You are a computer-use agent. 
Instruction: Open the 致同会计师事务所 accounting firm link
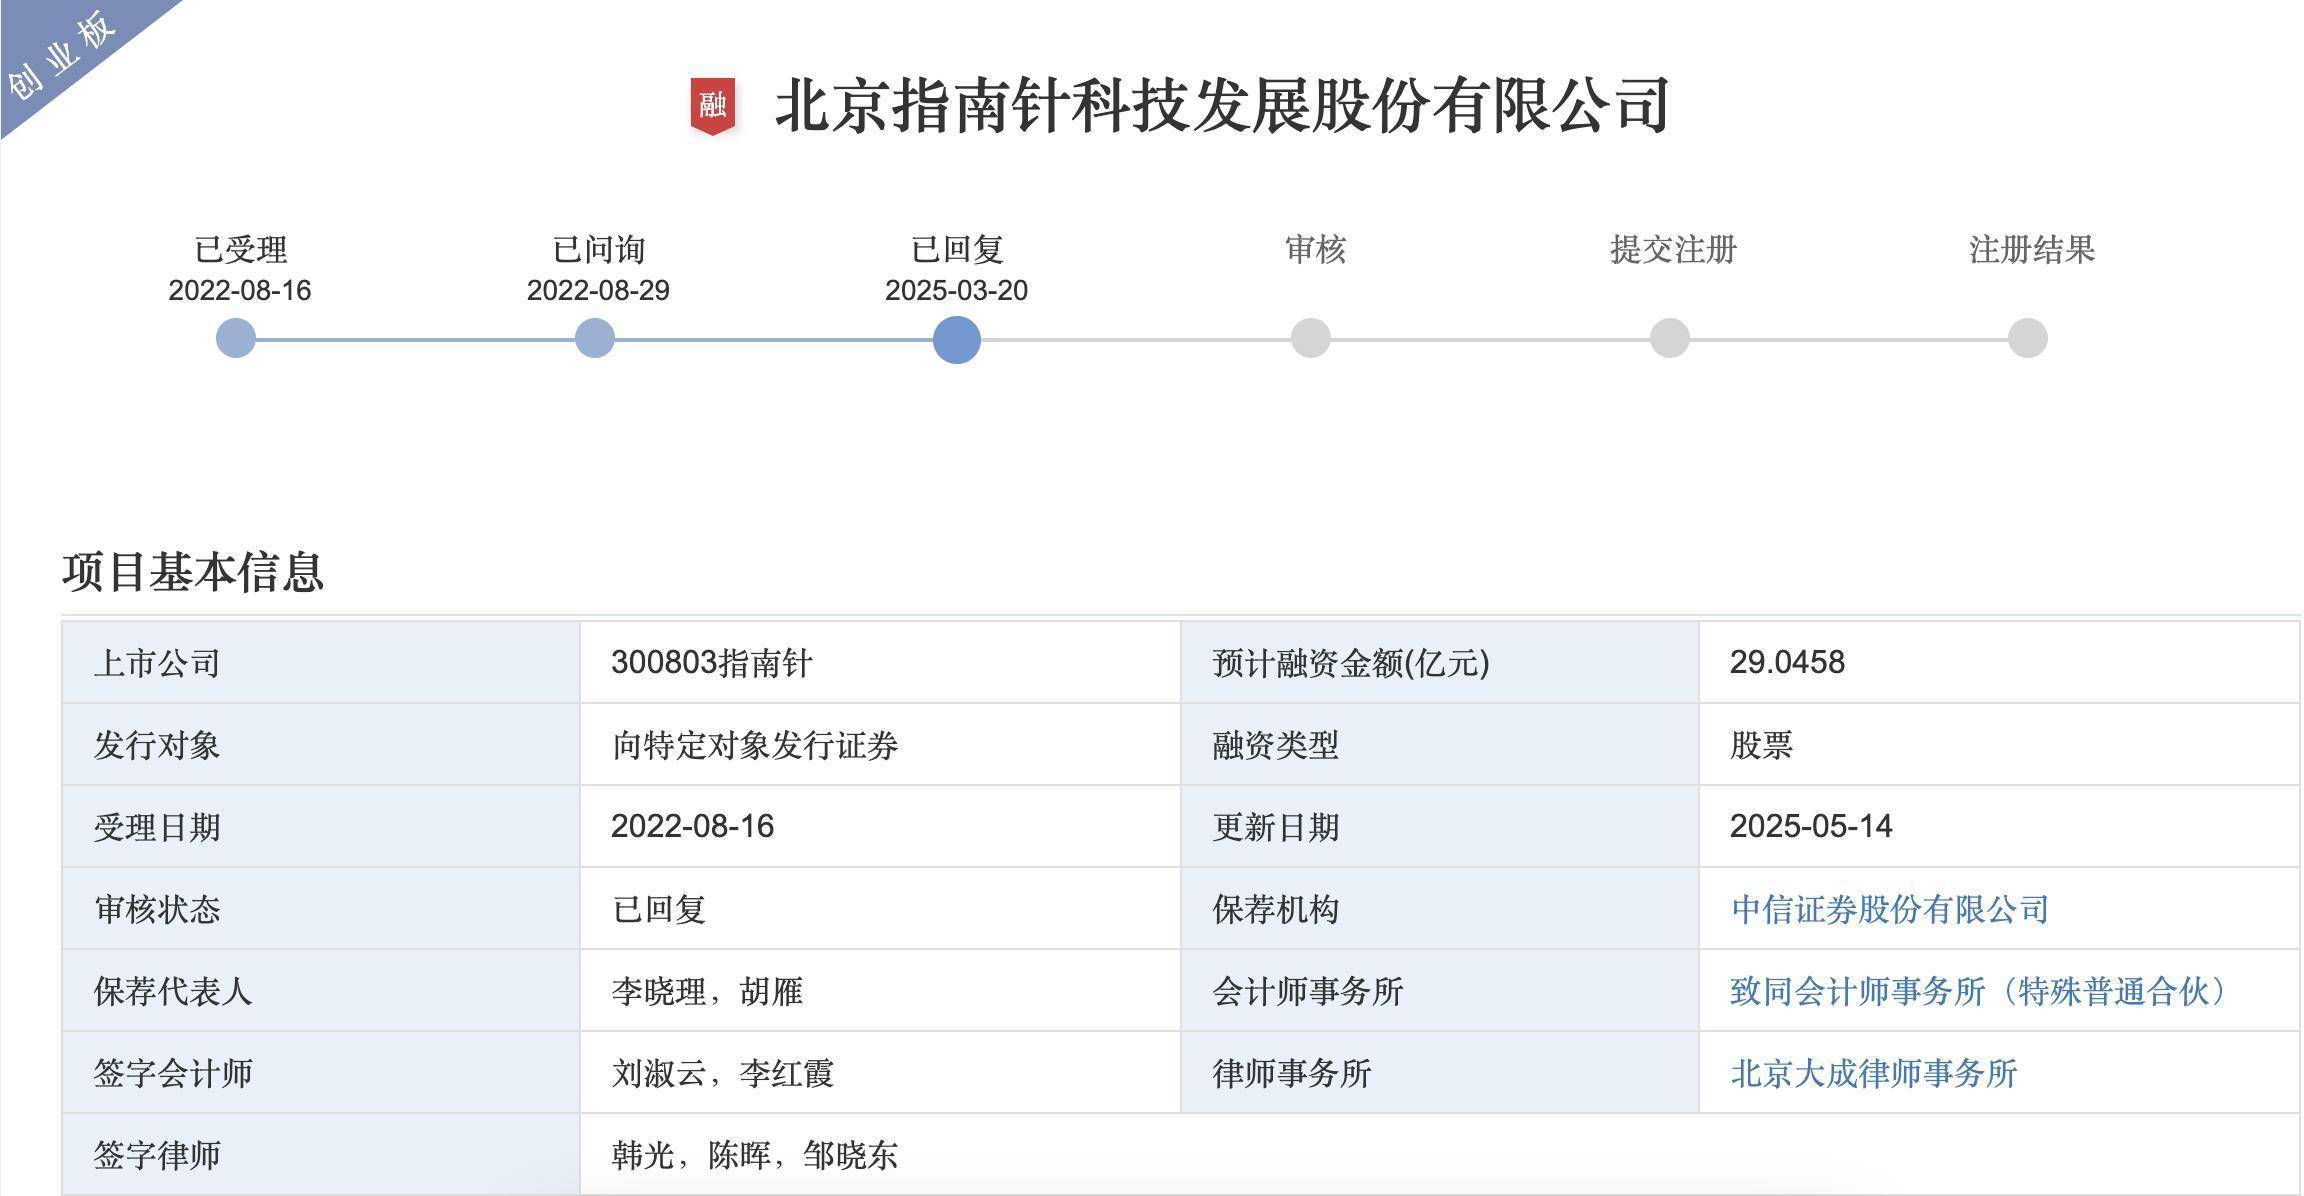[1981, 991]
